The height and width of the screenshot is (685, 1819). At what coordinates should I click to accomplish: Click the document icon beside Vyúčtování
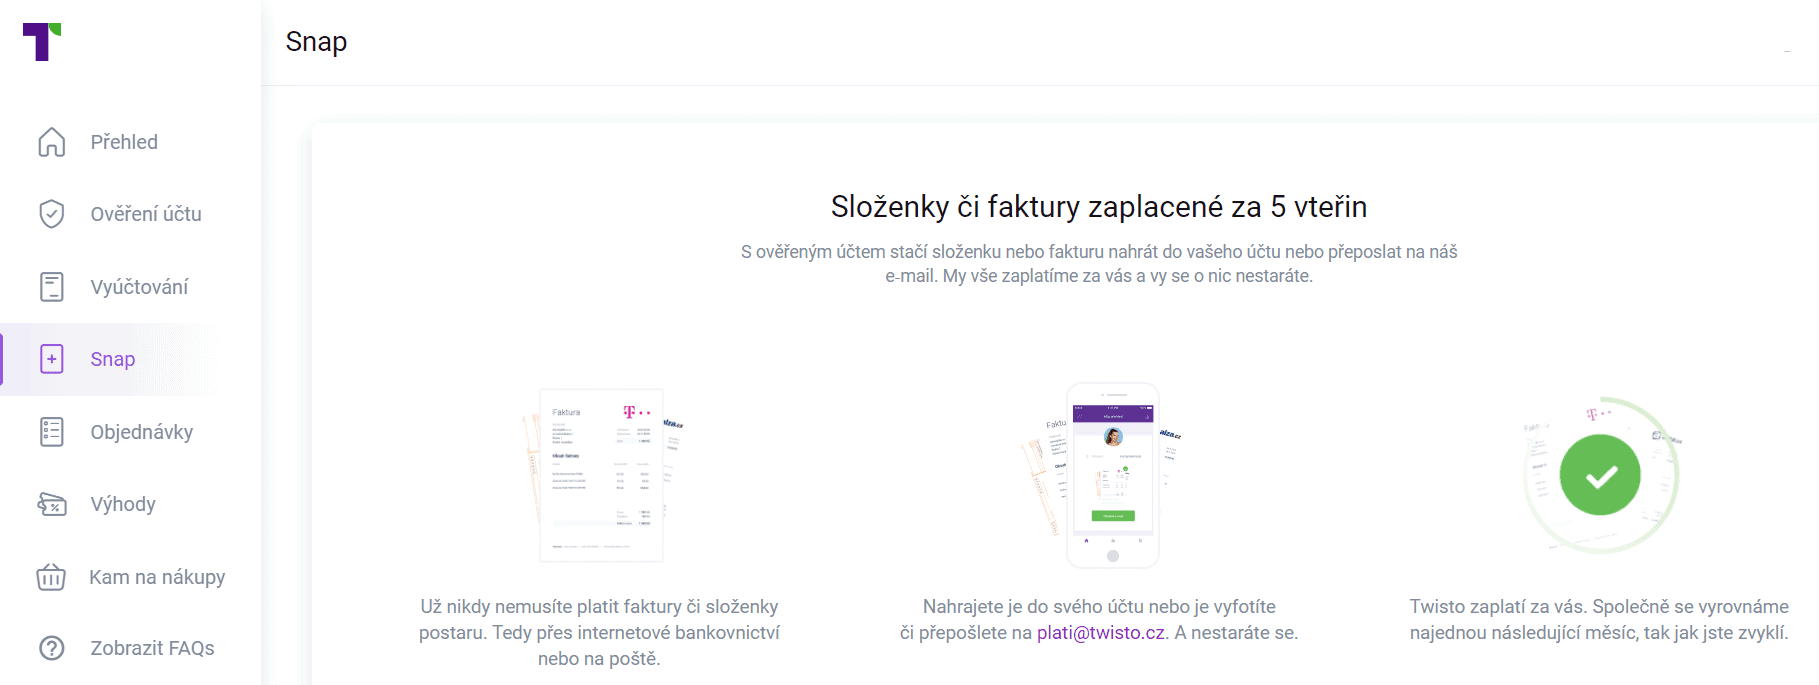pos(52,287)
